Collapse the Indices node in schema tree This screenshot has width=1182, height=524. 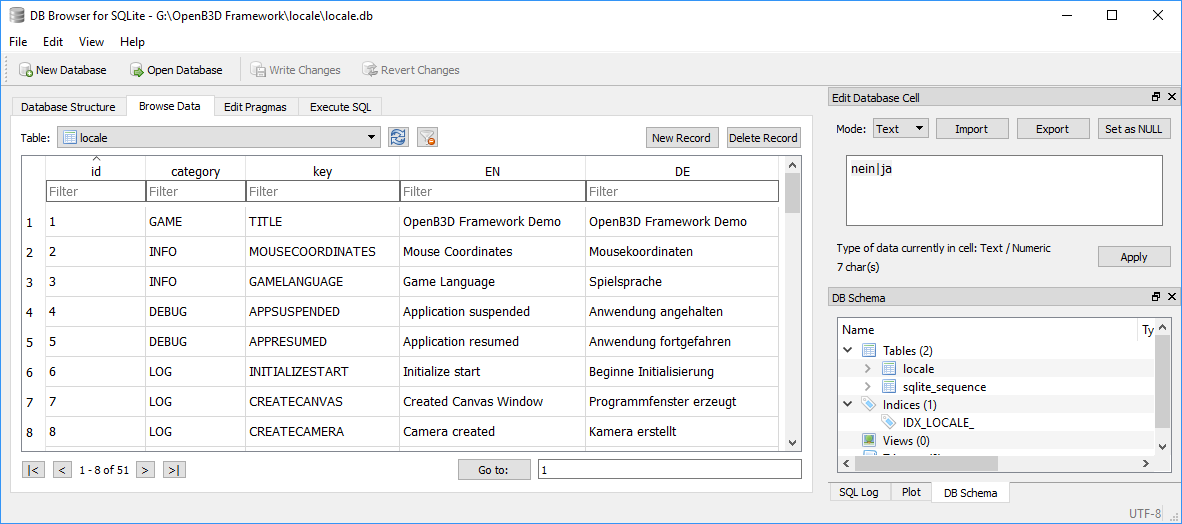pos(848,405)
